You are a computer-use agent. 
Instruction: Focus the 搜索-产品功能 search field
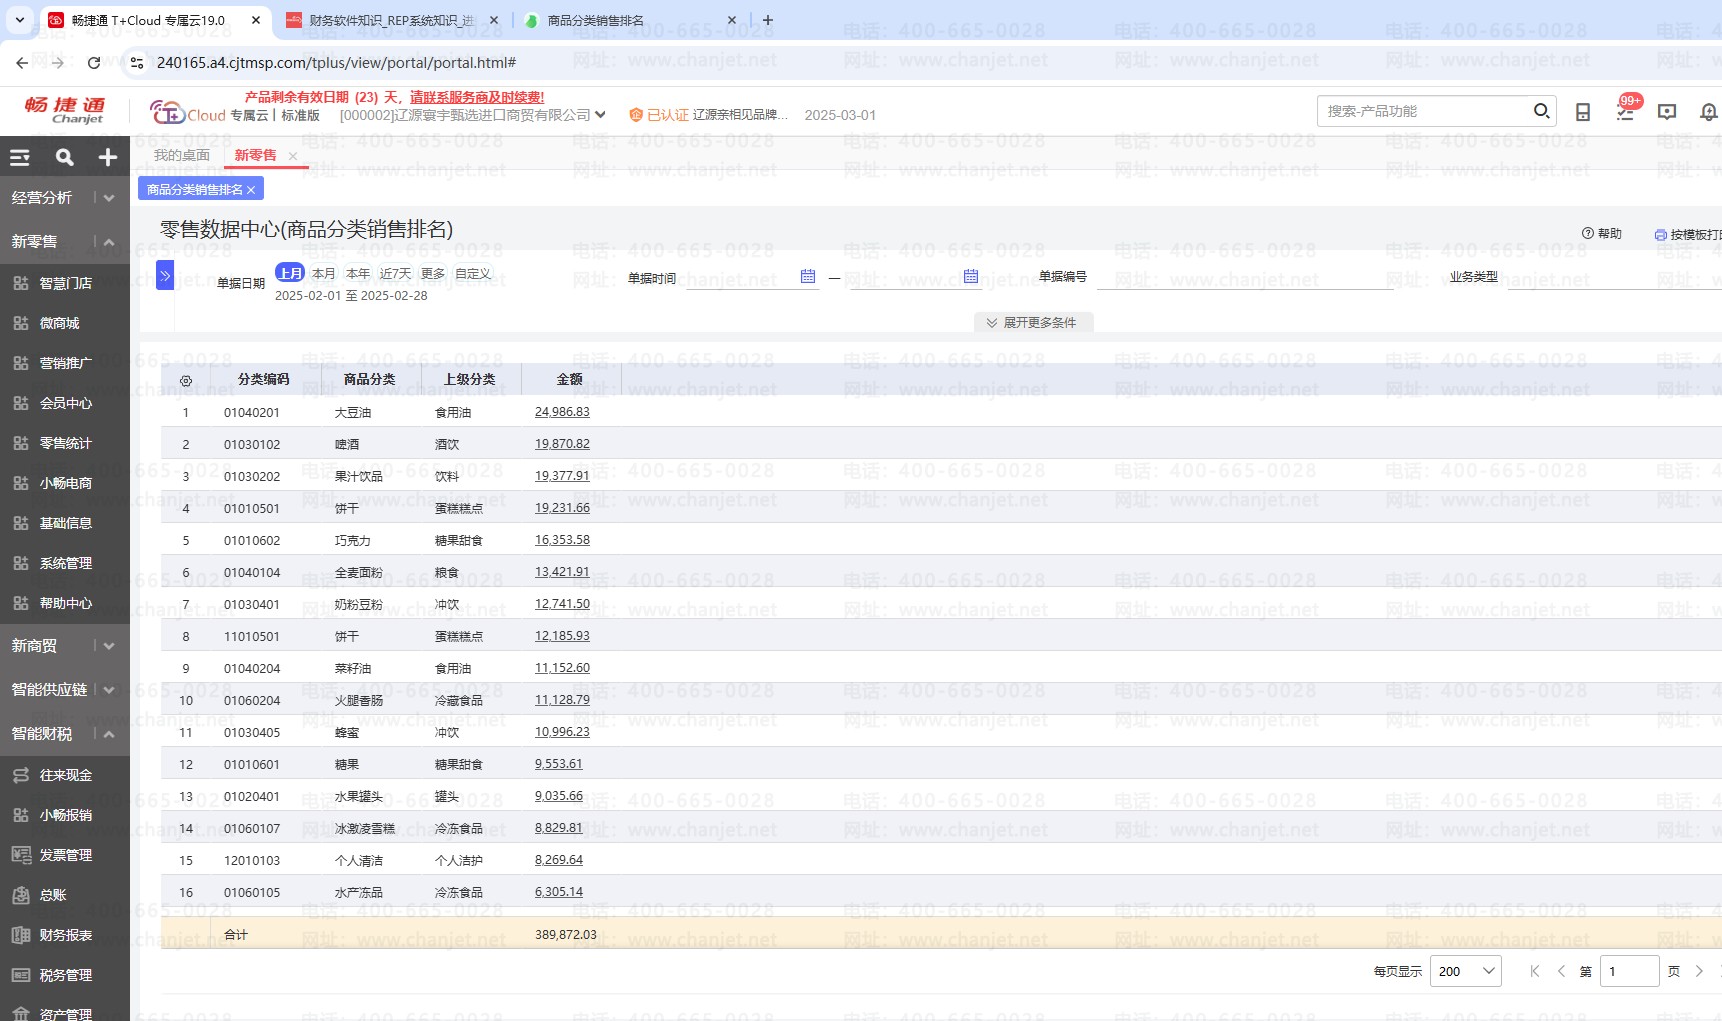[1425, 111]
